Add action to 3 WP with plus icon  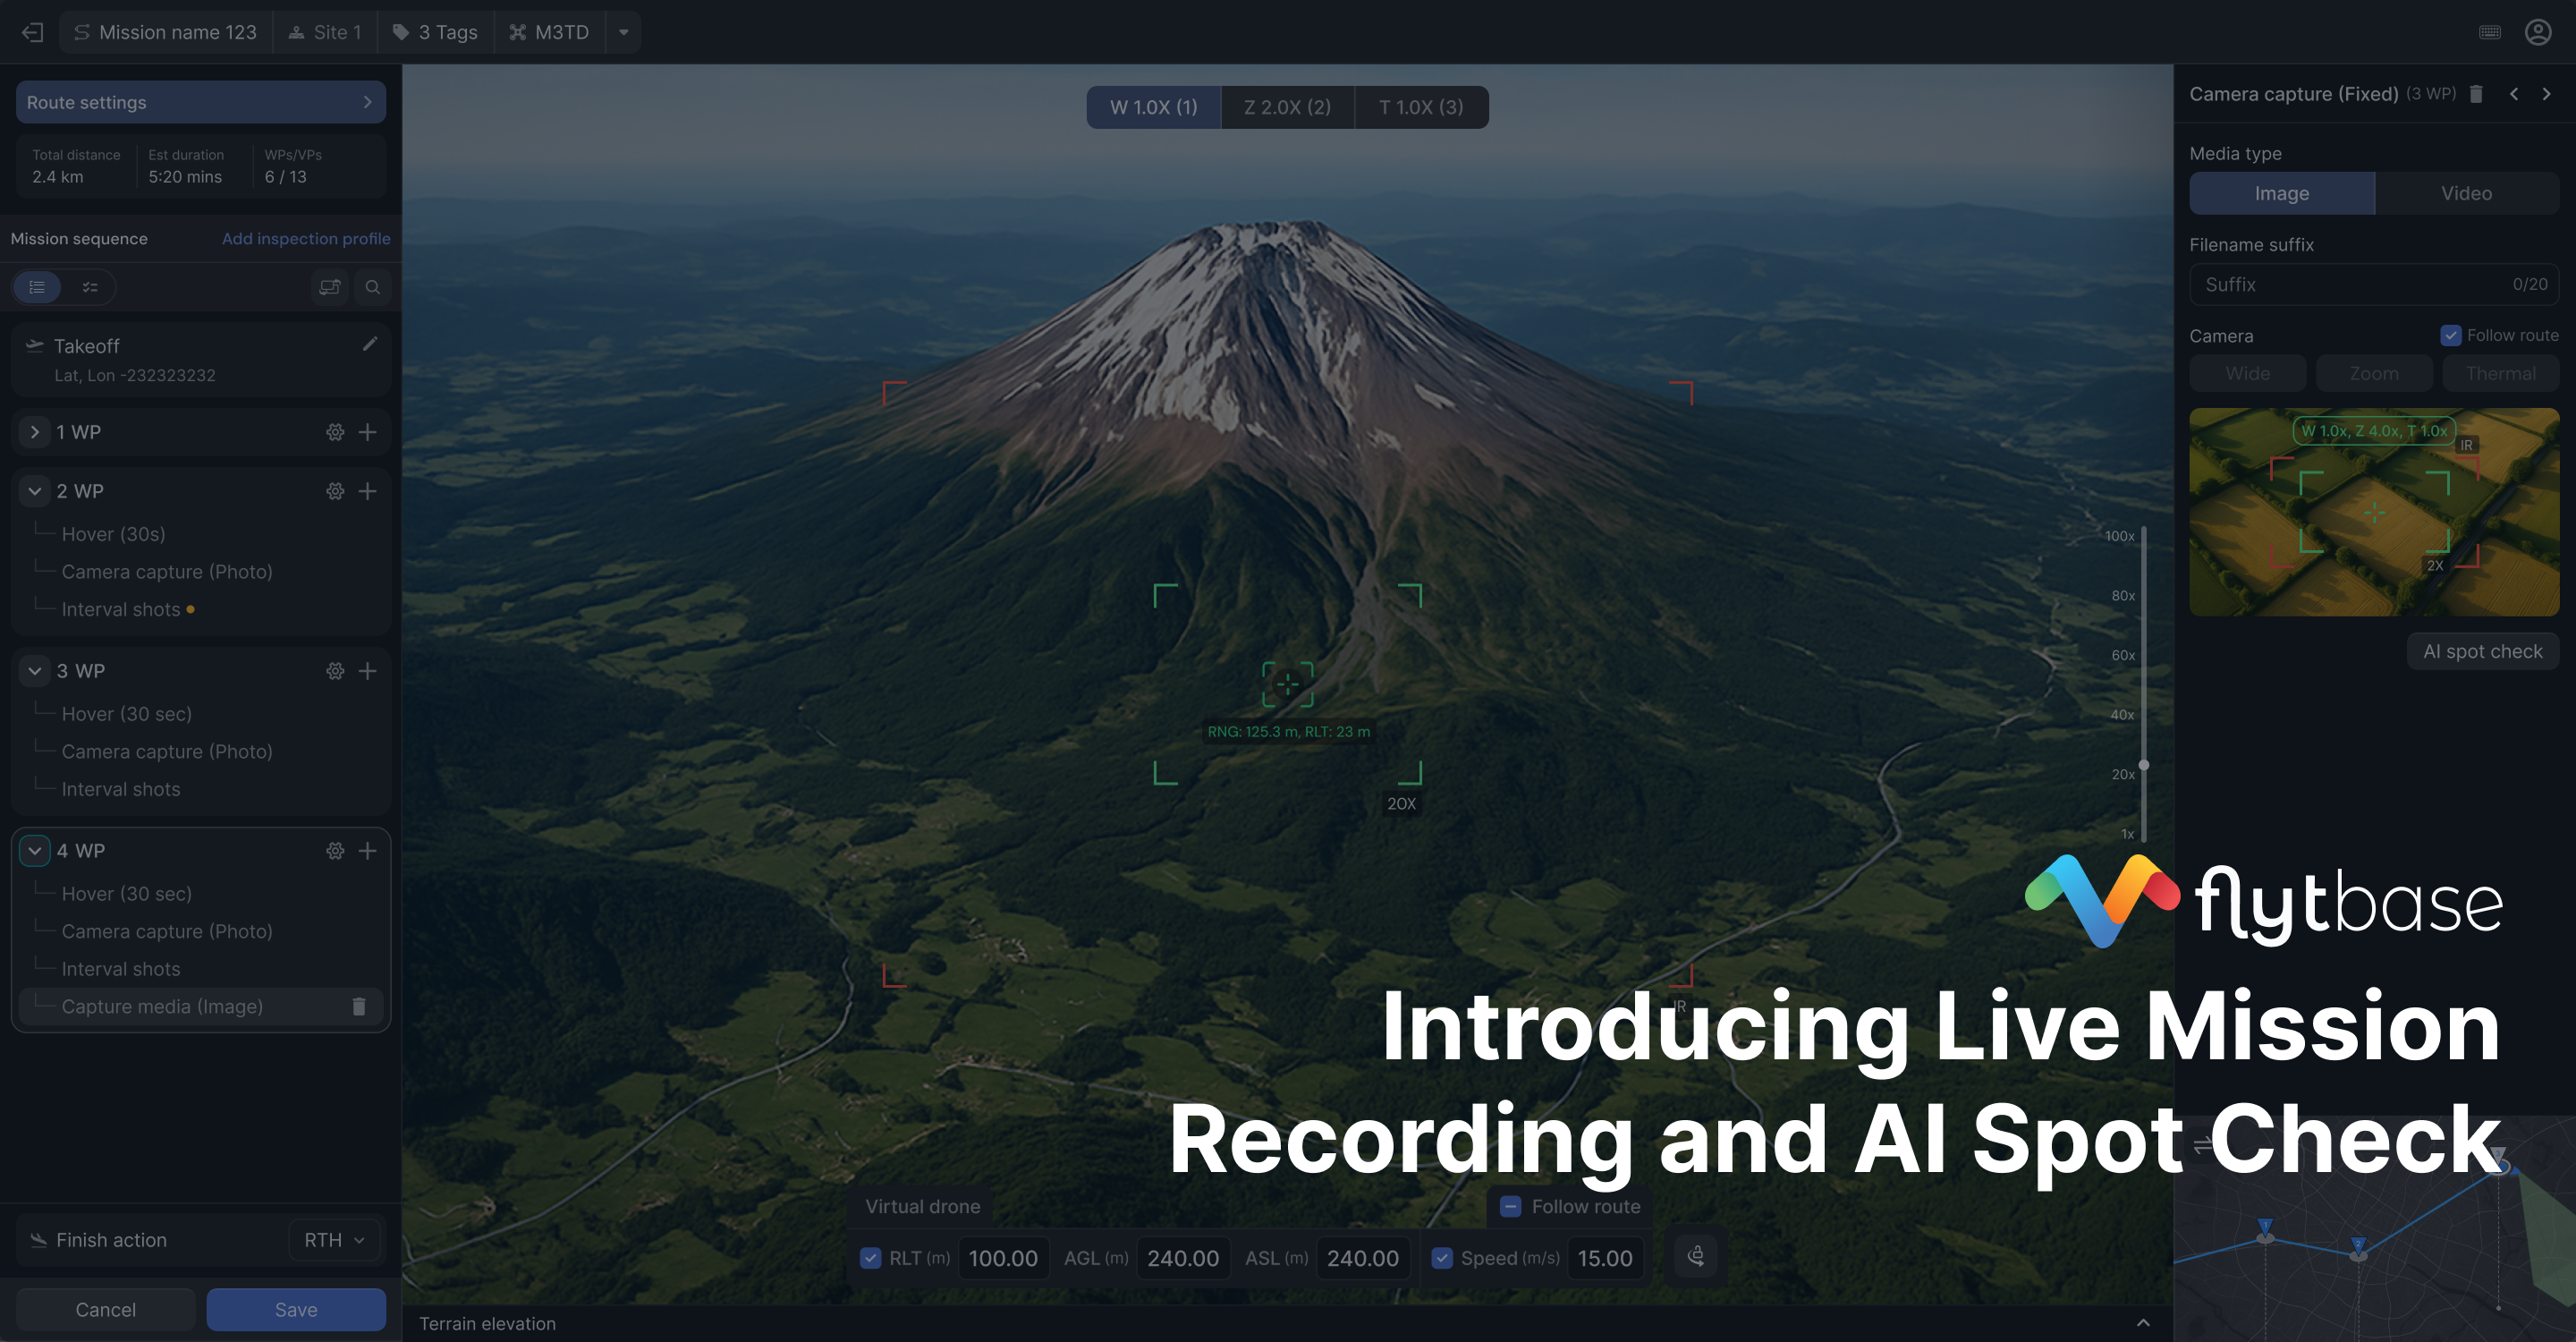click(x=368, y=671)
